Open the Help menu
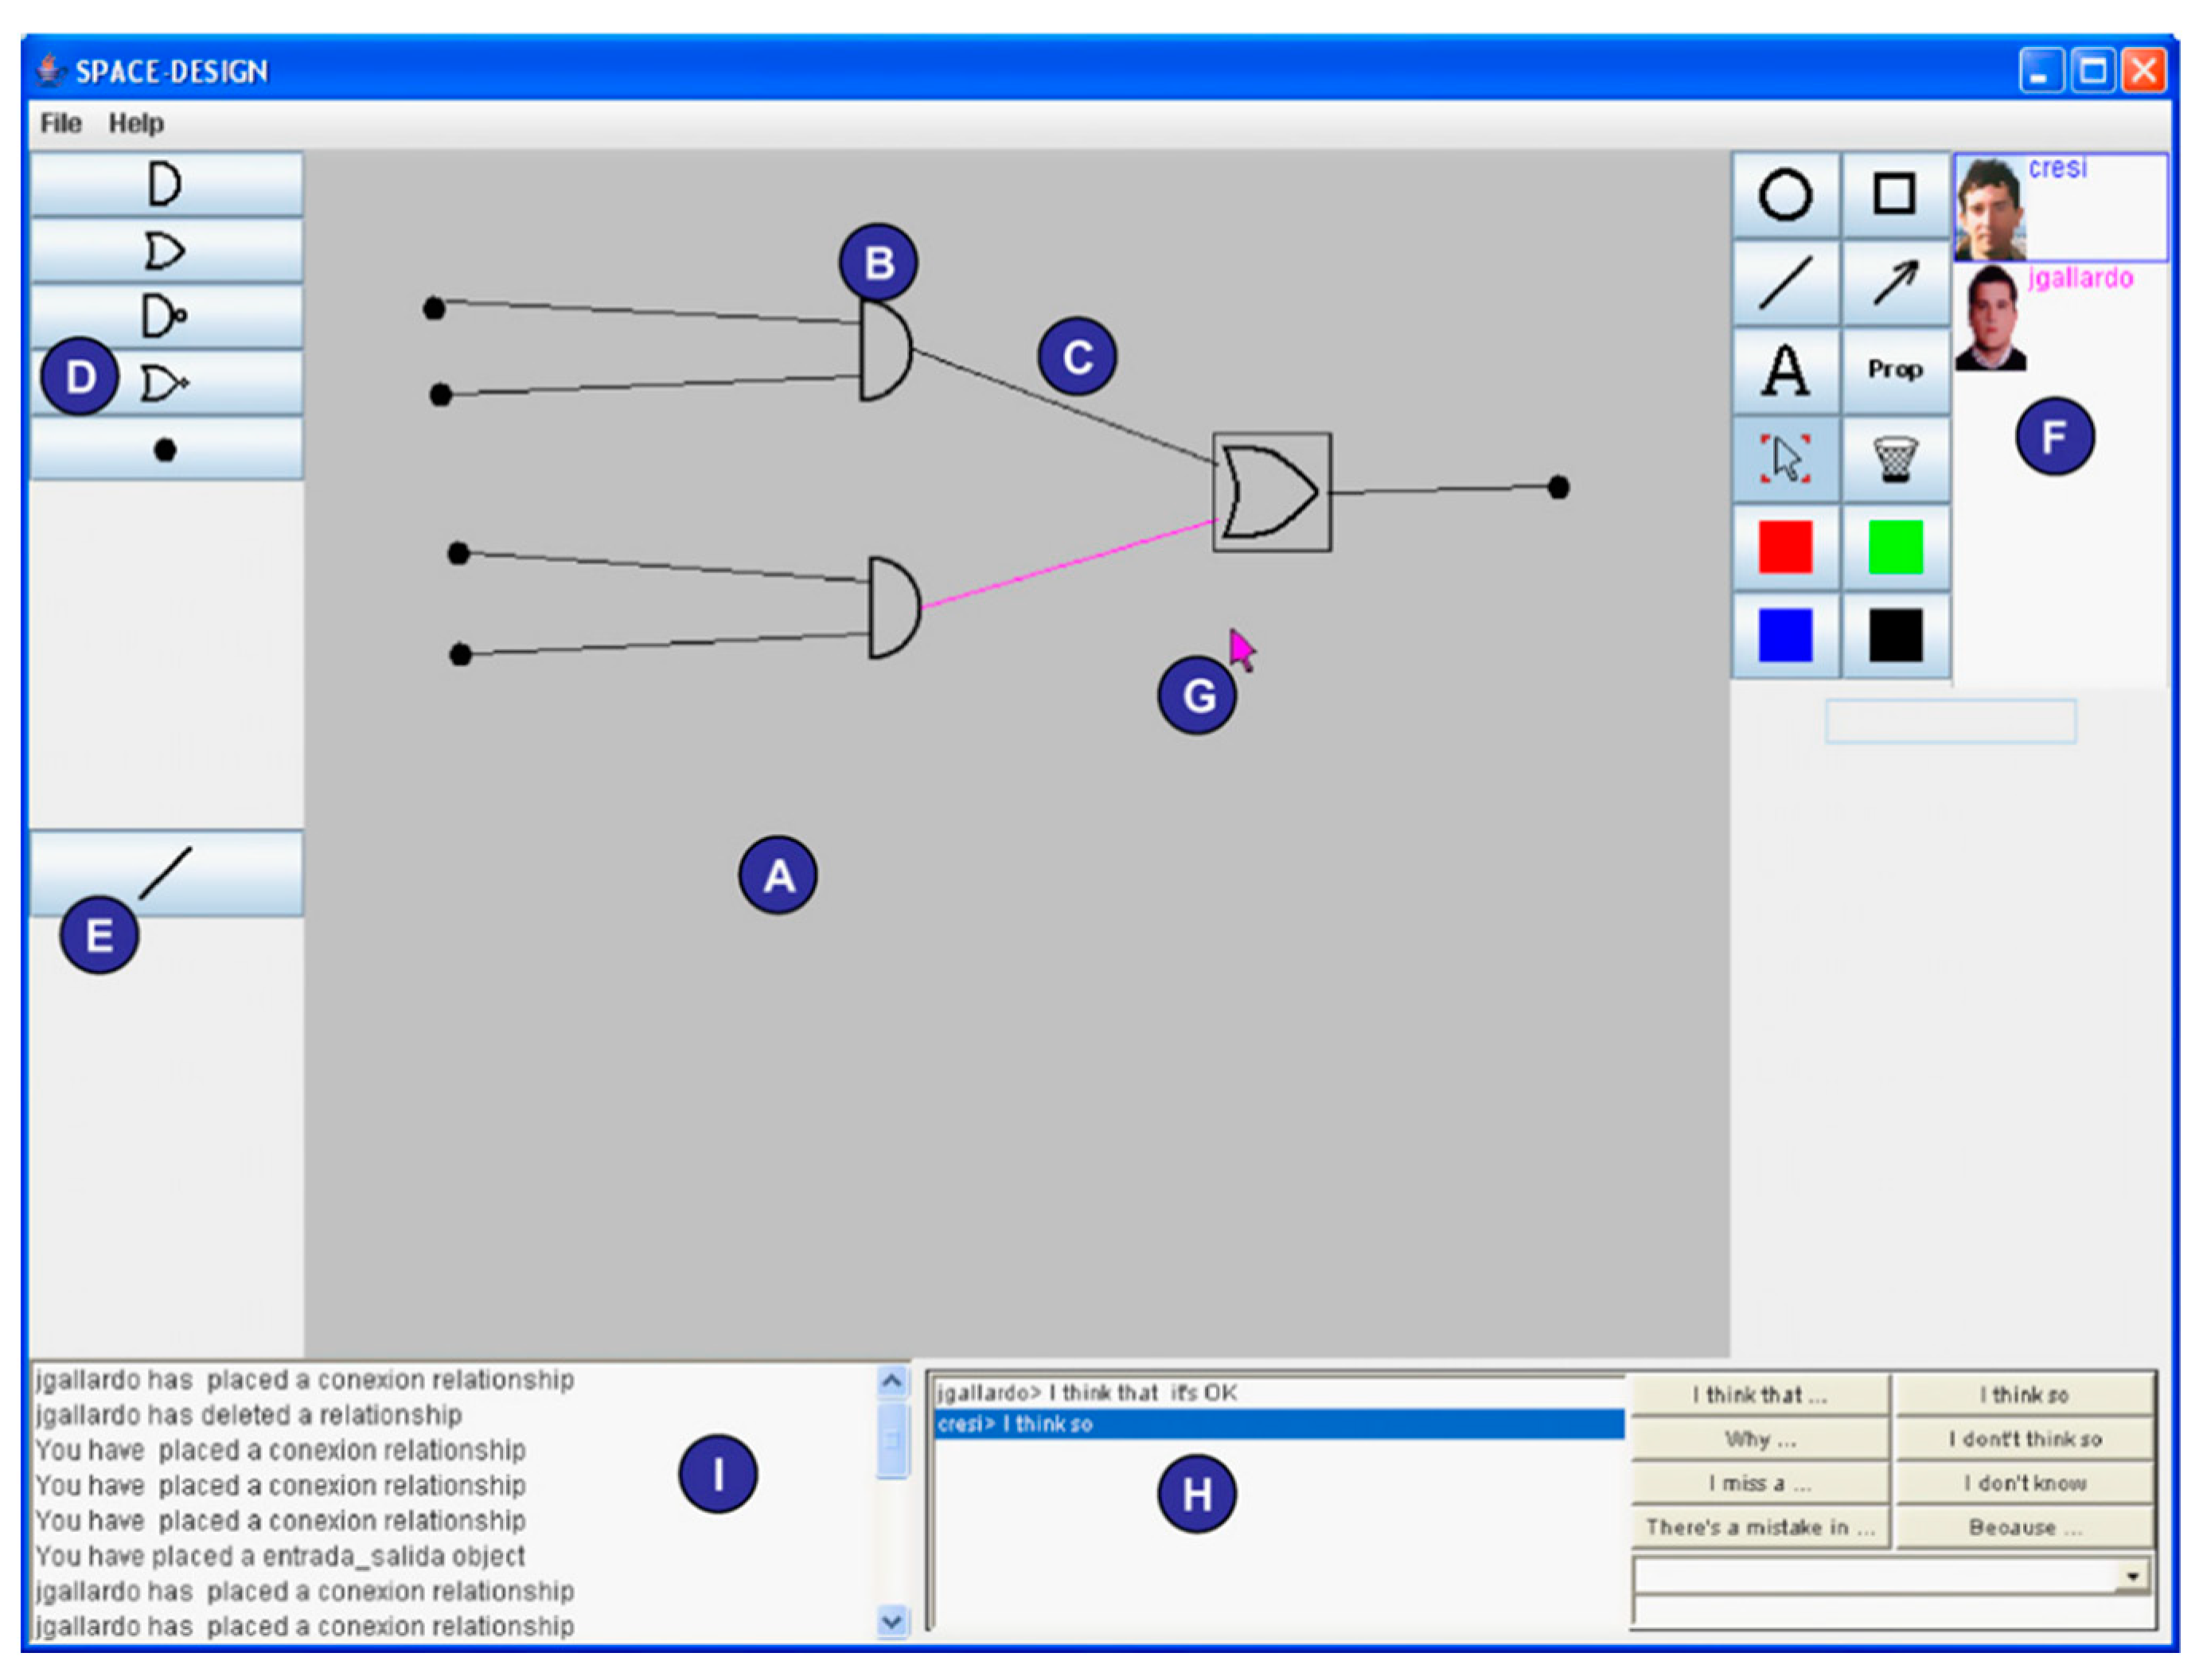This screenshot has width=2203, height=1680. tap(136, 123)
